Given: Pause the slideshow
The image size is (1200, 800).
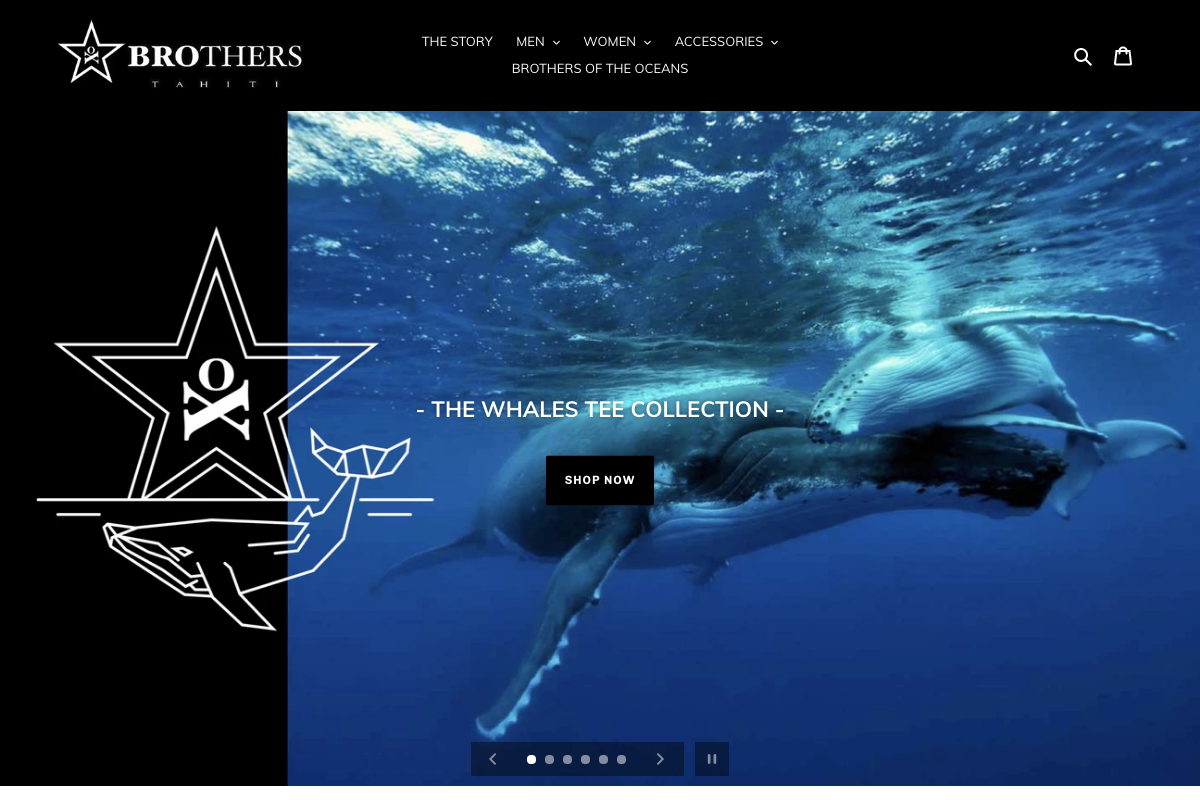Looking at the screenshot, I should tap(712, 759).
